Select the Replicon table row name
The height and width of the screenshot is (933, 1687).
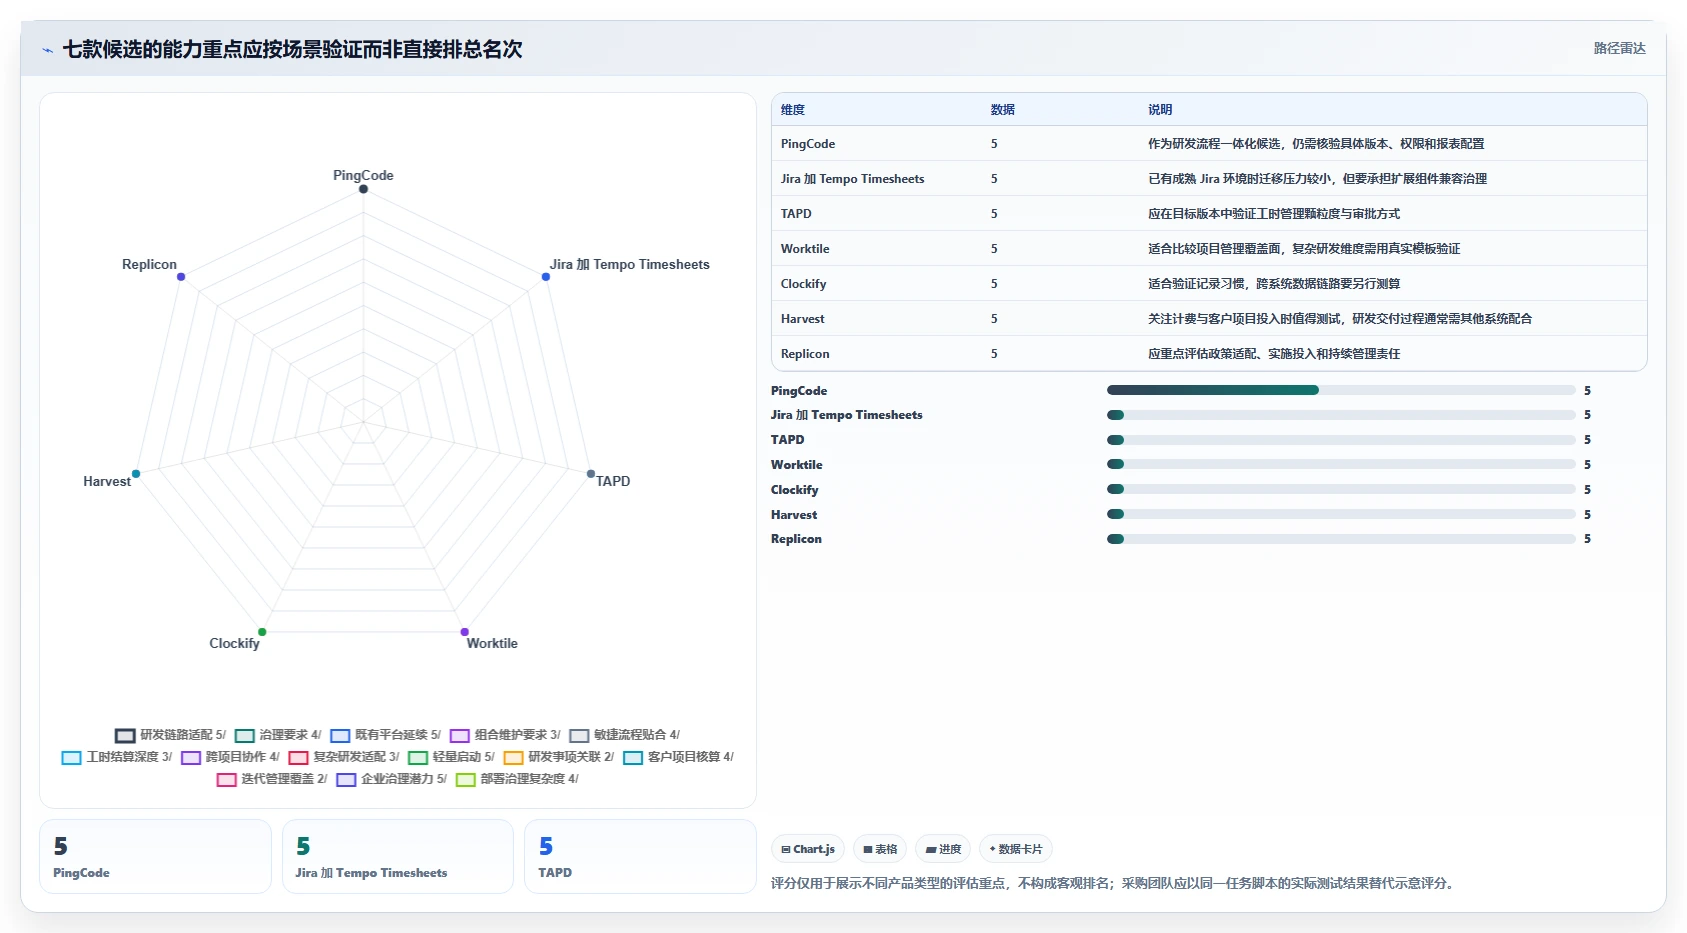[x=805, y=354]
